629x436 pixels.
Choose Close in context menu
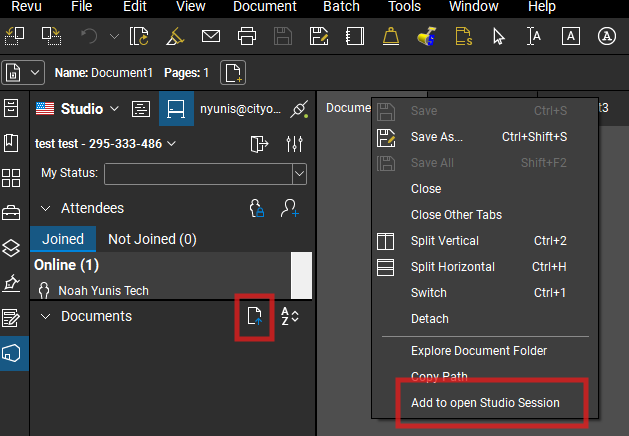click(x=484, y=189)
